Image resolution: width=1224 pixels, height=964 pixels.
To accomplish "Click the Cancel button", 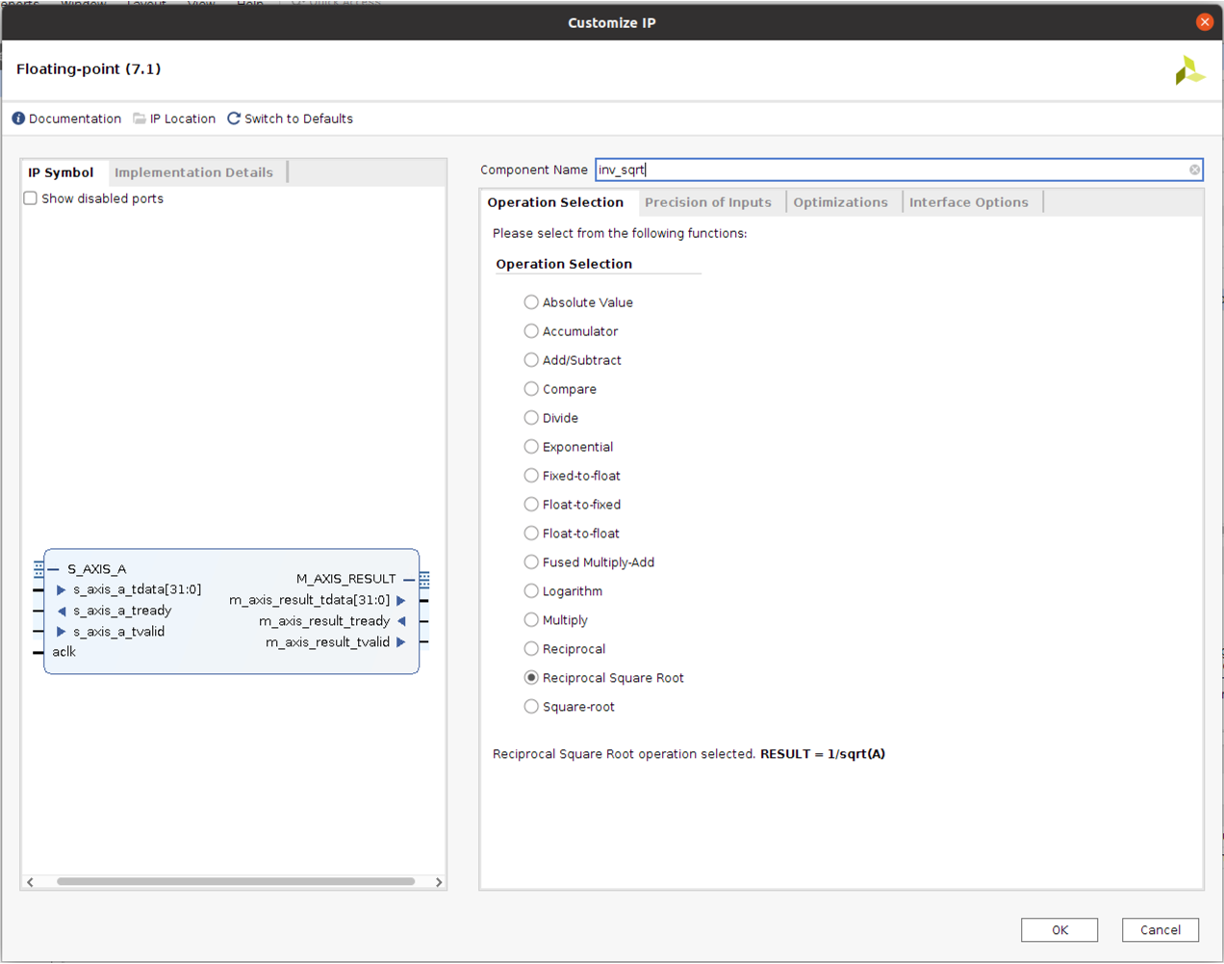I will [x=1159, y=930].
